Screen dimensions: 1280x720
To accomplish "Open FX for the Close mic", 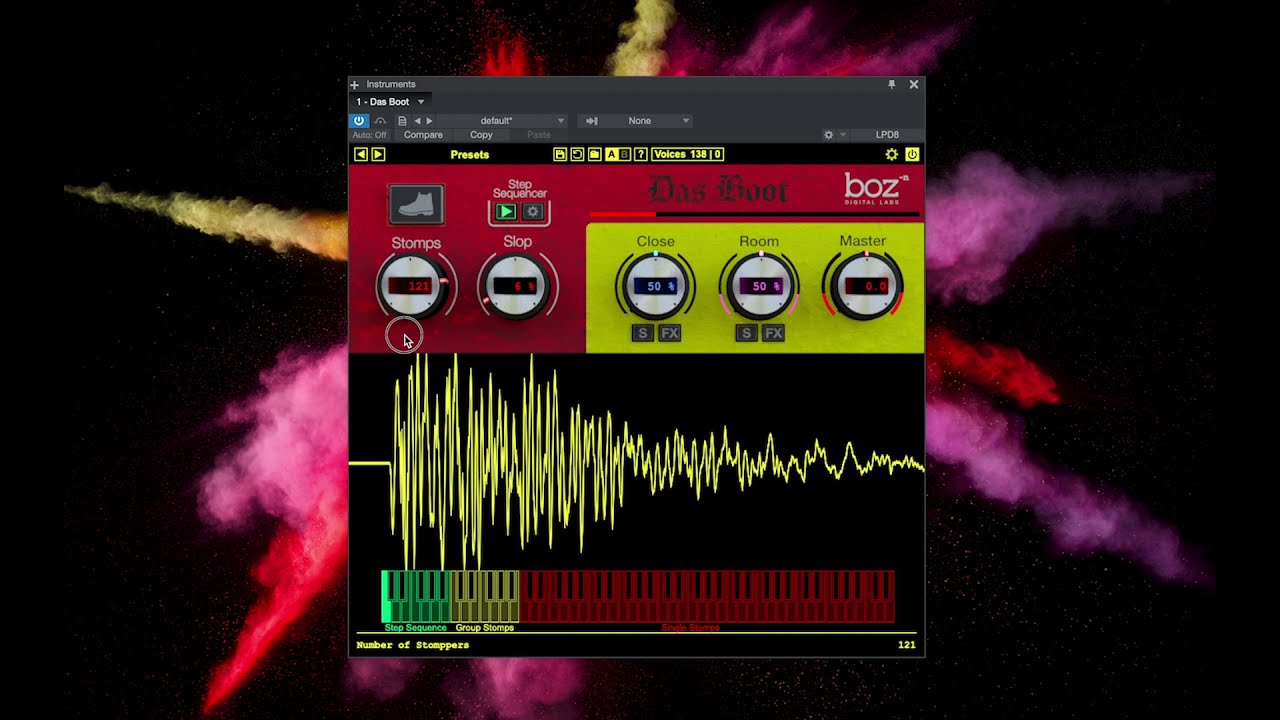I will tap(670, 333).
